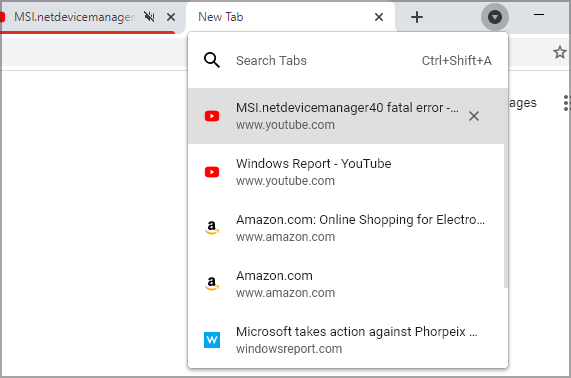Screen dimensions: 571x378
Task: Switch to Windows Report - YouTube tab entry
Action: (346, 172)
